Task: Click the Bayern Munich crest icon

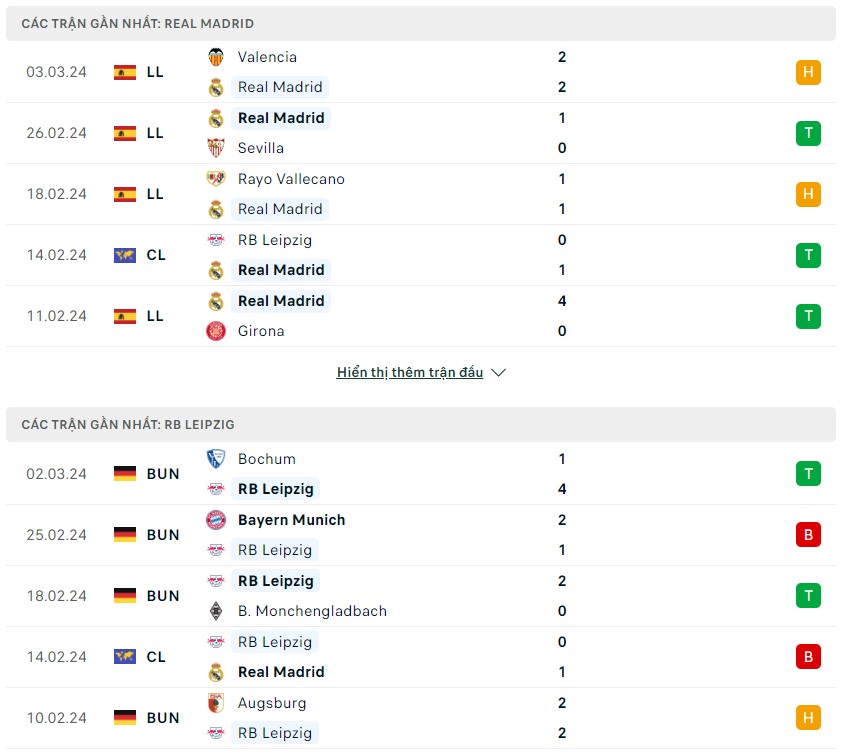Action: (216, 520)
